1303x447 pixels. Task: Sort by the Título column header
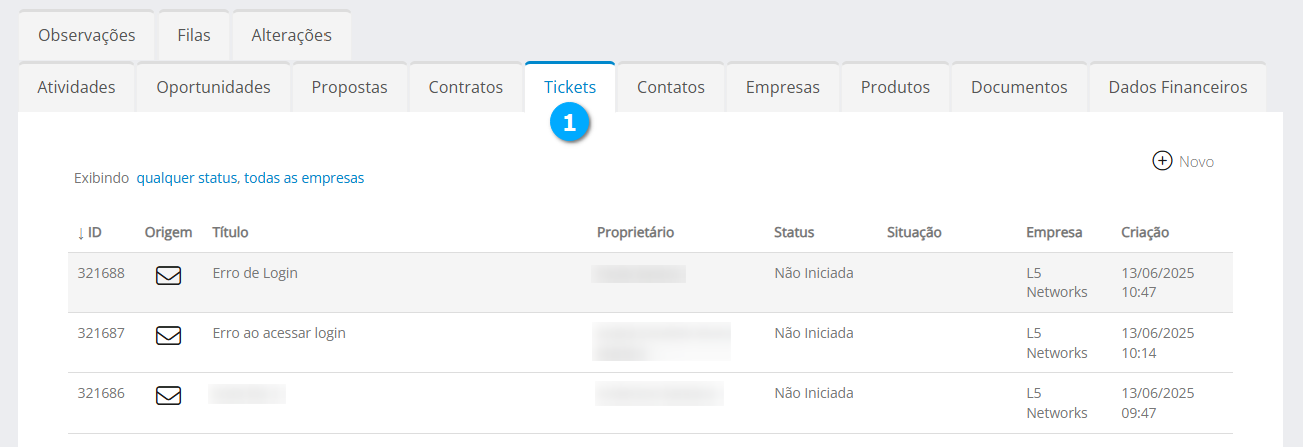[230, 232]
